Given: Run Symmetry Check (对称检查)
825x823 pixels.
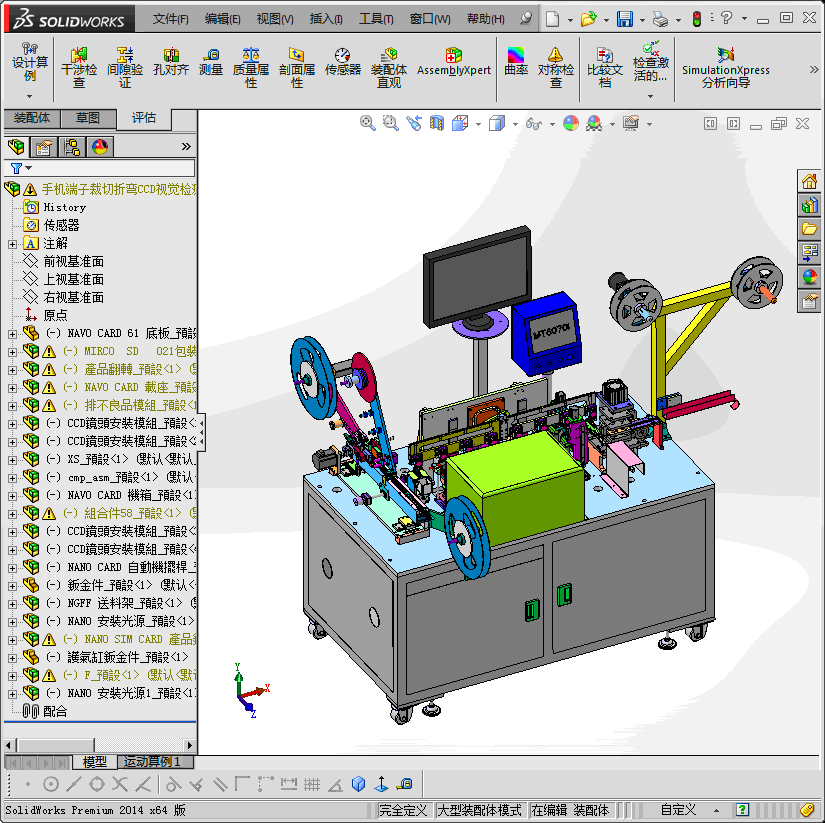Looking at the screenshot, I should [x=556, y=67].
